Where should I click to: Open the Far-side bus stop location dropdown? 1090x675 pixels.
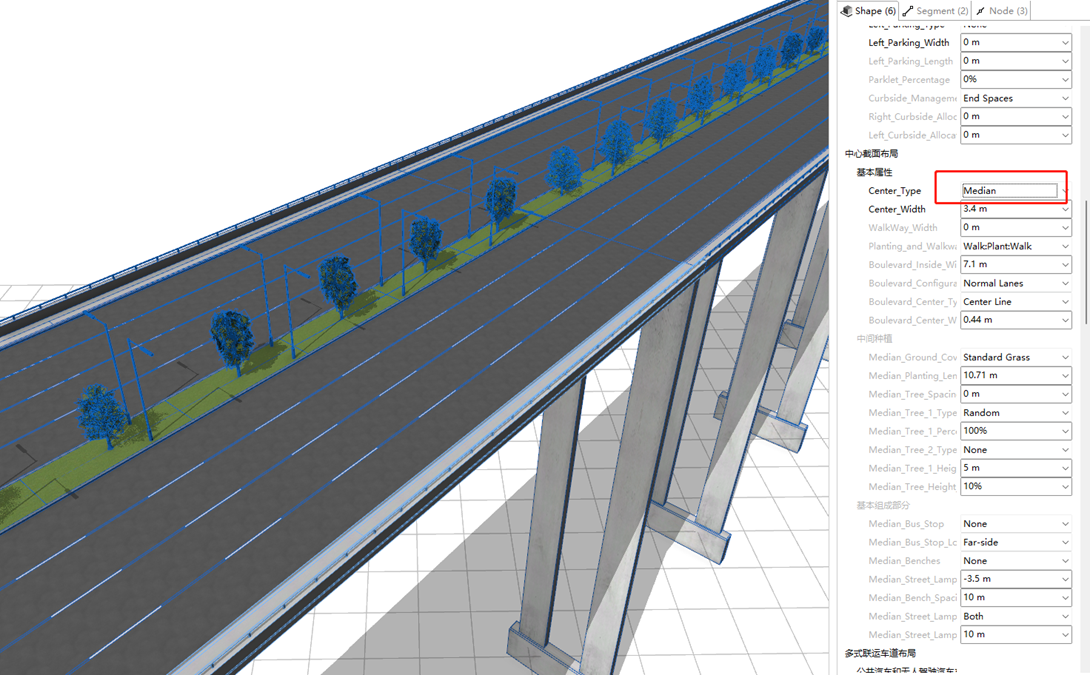(1016, 542)
